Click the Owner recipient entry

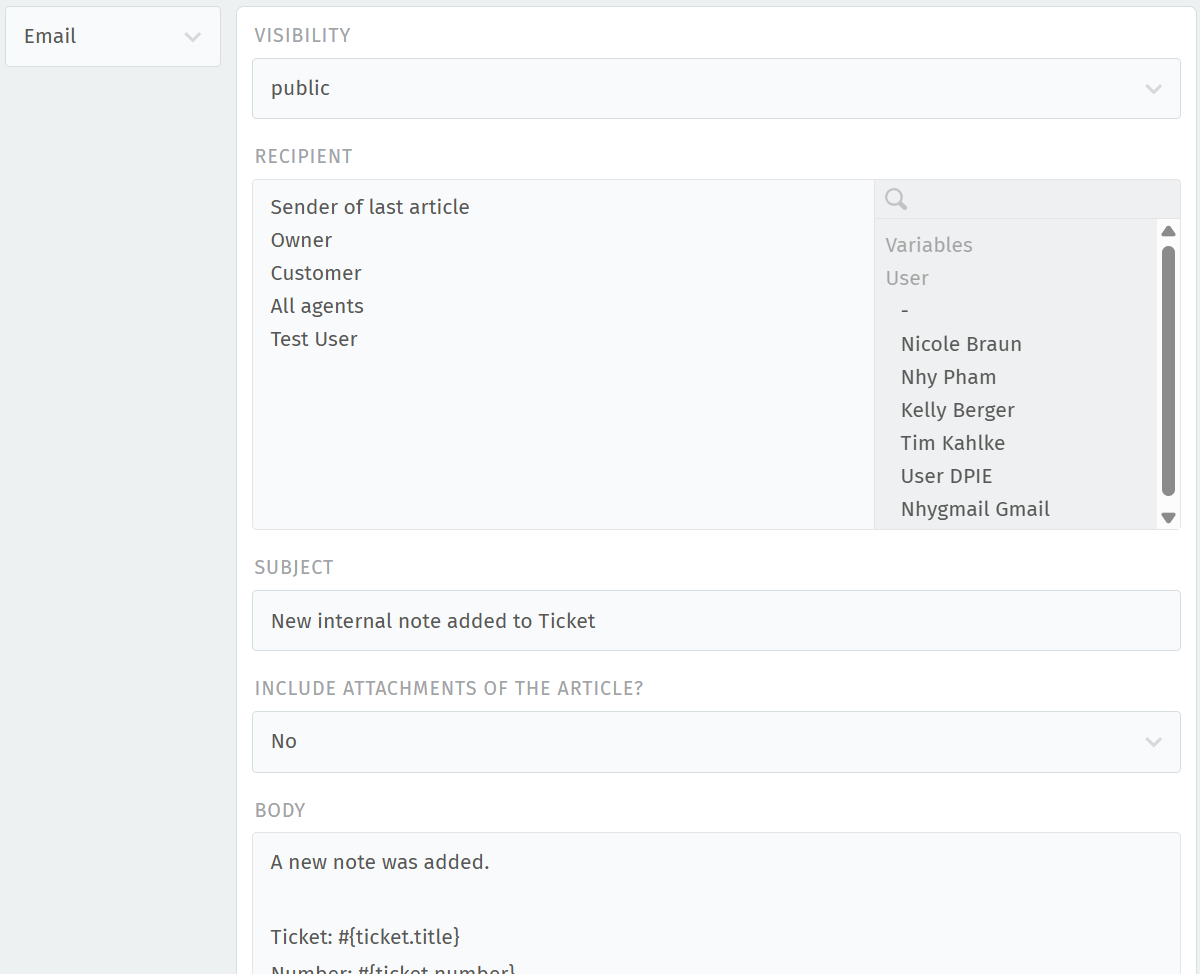point(301,240)
